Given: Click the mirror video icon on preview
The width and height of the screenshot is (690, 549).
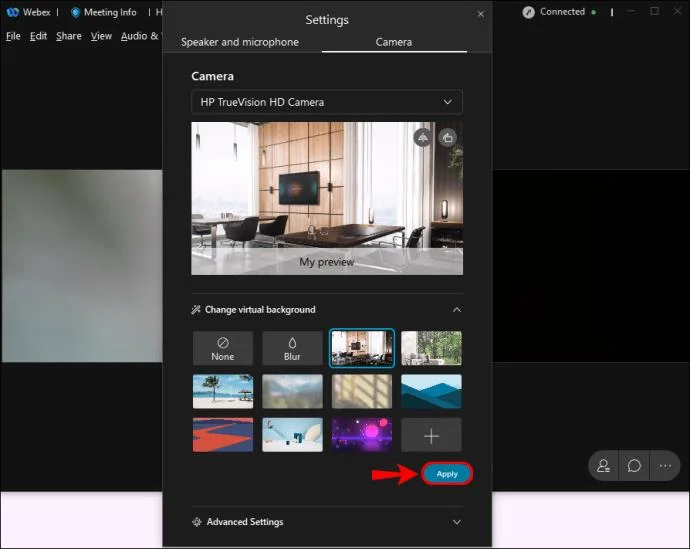Looking at the screenshot, I should click(422, 138).
